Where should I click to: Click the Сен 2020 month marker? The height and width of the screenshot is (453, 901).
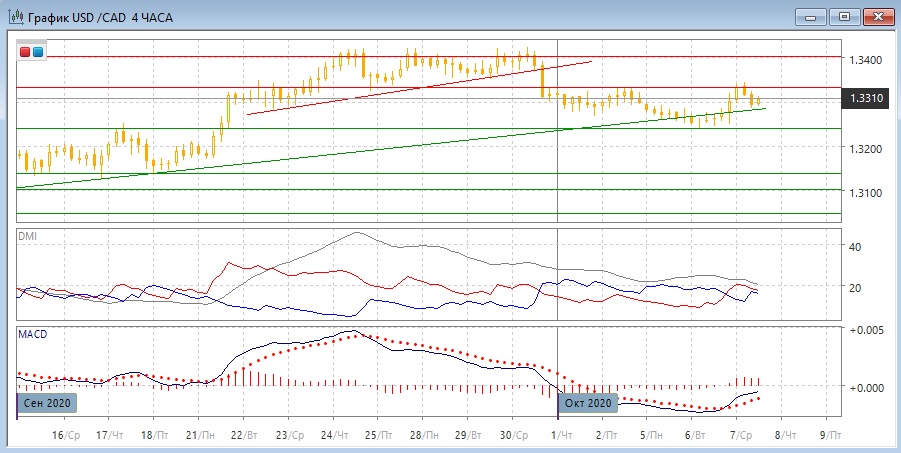(x=48, y=403)
